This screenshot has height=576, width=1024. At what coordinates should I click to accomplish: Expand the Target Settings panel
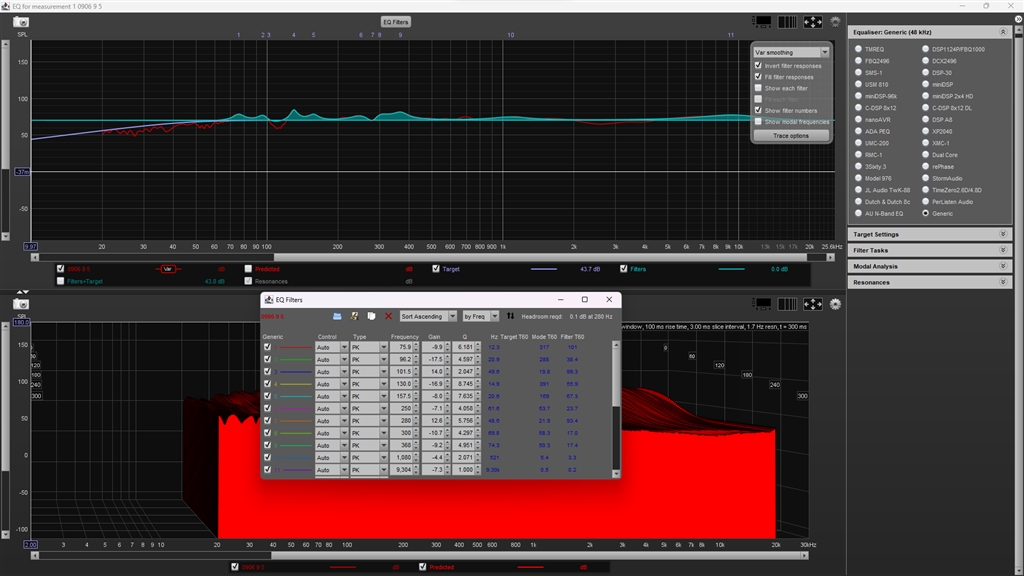pos(929,234)
